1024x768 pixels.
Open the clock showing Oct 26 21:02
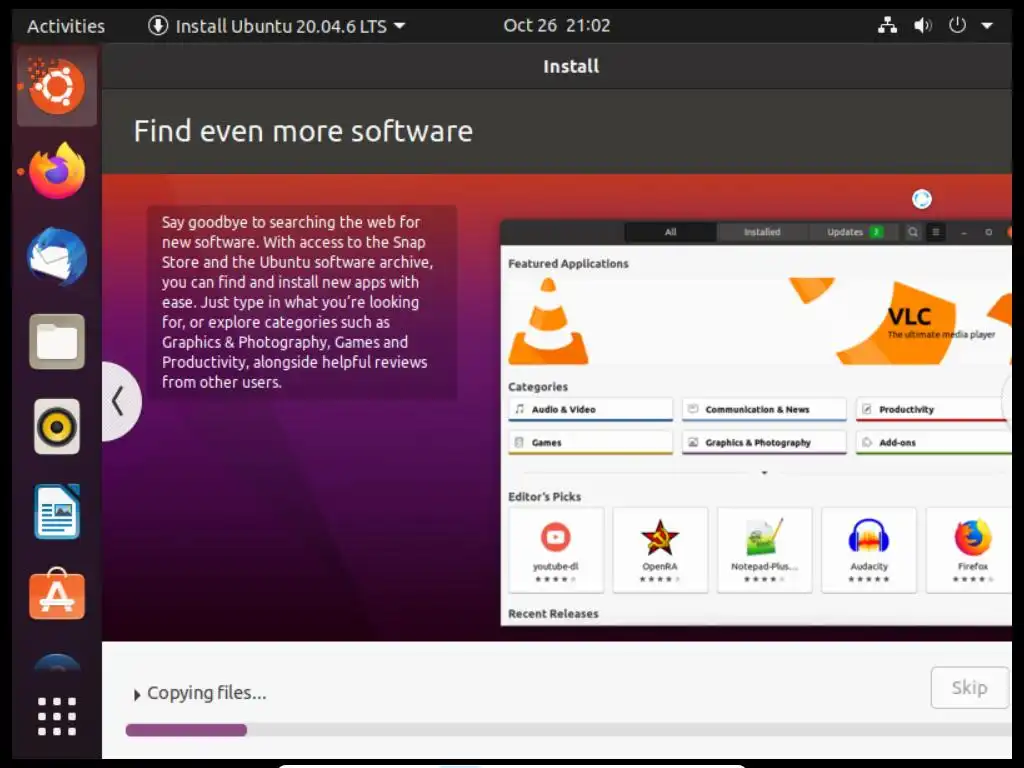556,25
